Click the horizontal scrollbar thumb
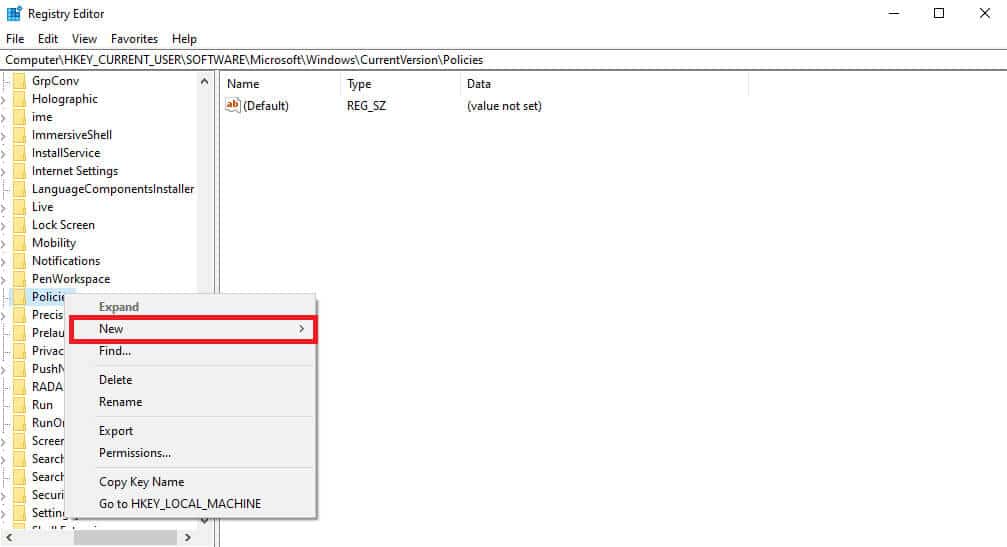This screenshot has height=547, width=1007. point(125,537)
